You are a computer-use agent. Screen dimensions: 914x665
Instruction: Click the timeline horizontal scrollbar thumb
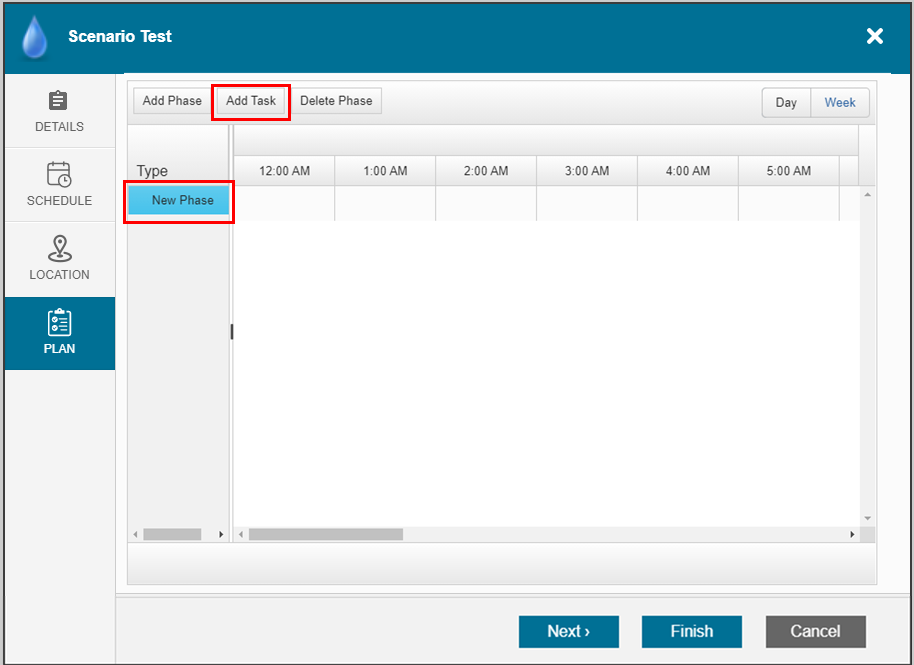pos(325,535)
